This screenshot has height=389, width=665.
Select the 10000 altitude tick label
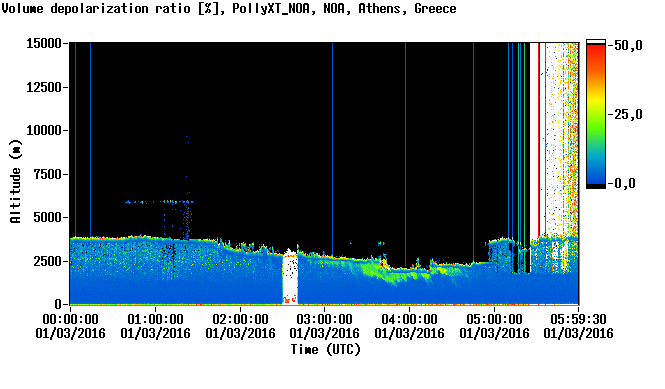[44, 130]
